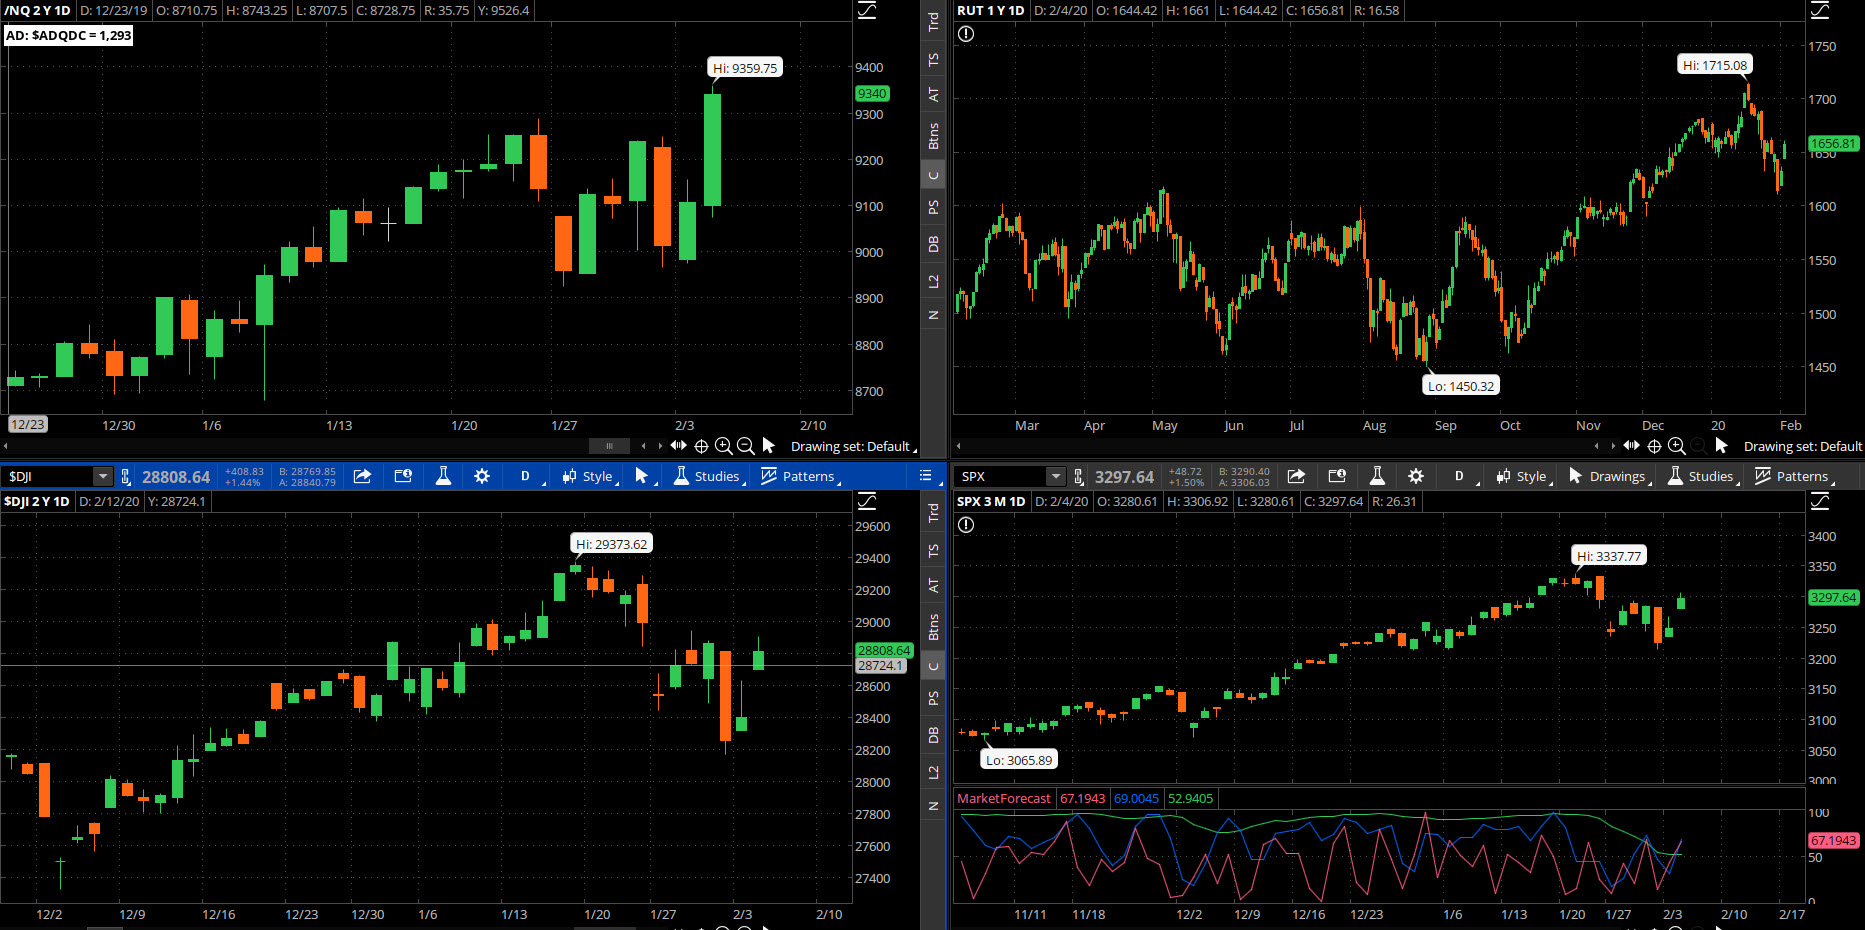This screenshot has height=930, width=1865.
Task: Open DB tab beside $DJI chart
Action: pyautogui.click(x=933, y=735)
